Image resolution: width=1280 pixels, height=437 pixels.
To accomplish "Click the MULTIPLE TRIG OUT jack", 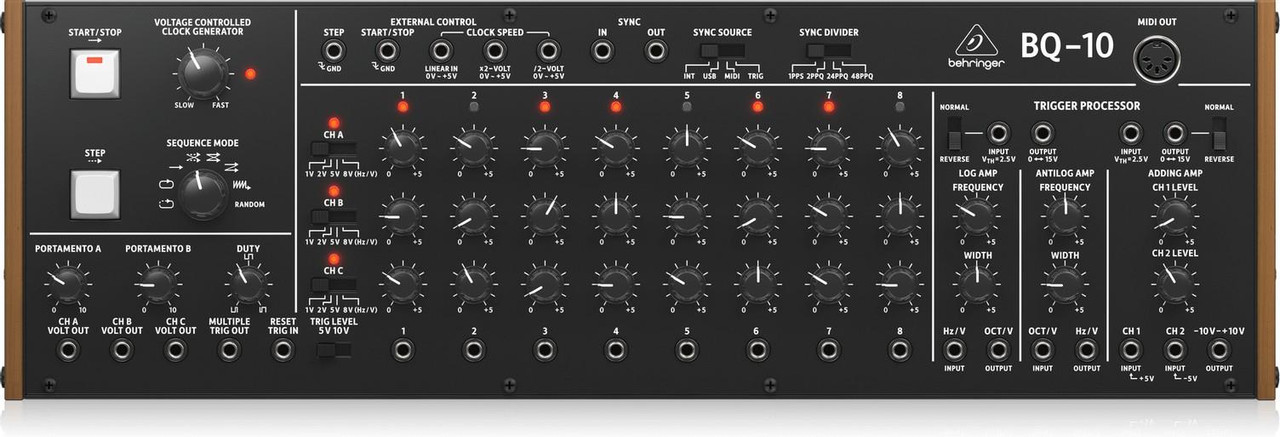I will [230, 350].
